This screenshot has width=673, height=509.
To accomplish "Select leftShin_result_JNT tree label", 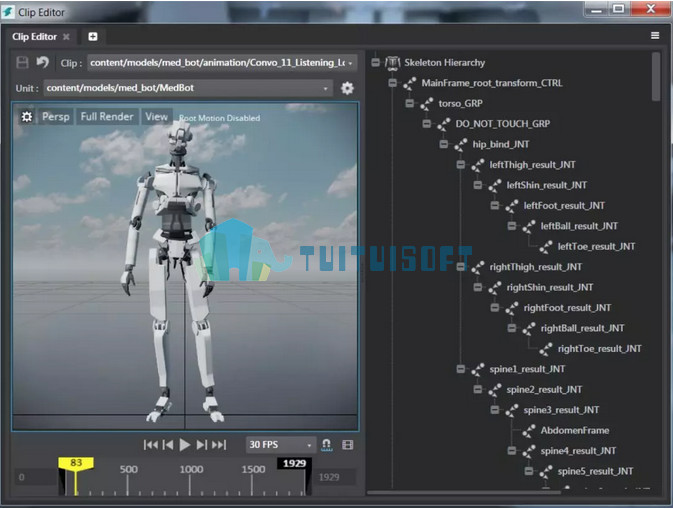I will click(x=546, y=185).
